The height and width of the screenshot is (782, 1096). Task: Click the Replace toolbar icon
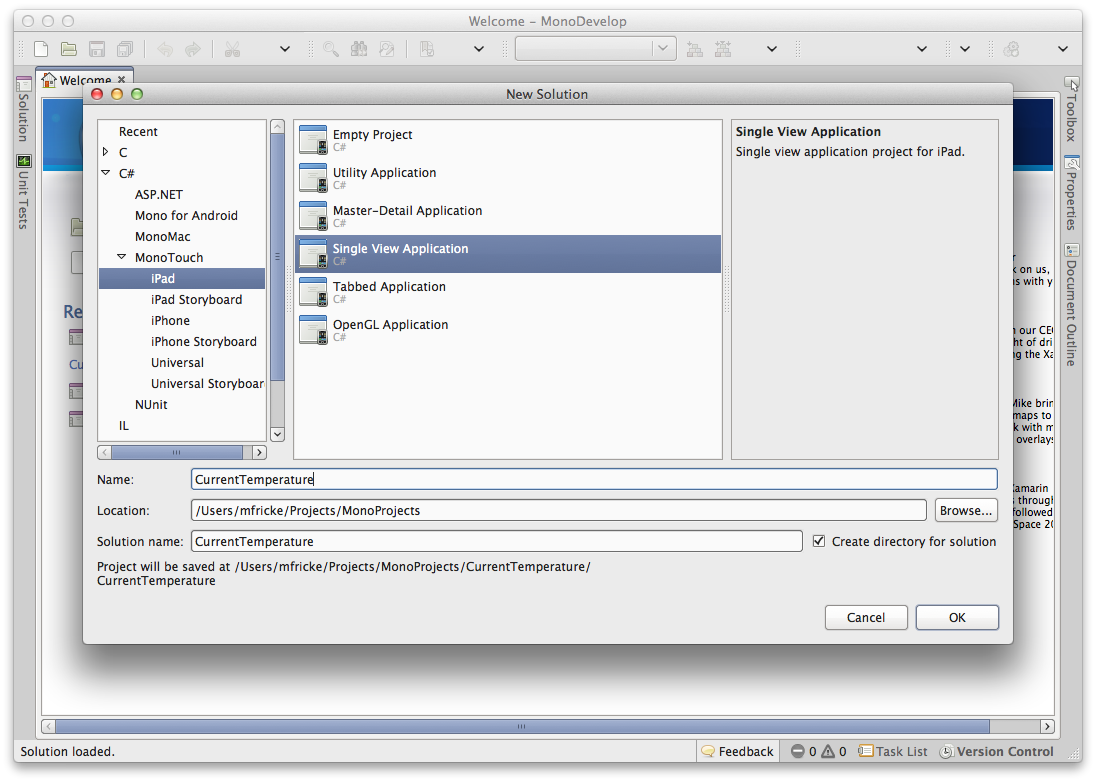387,49
